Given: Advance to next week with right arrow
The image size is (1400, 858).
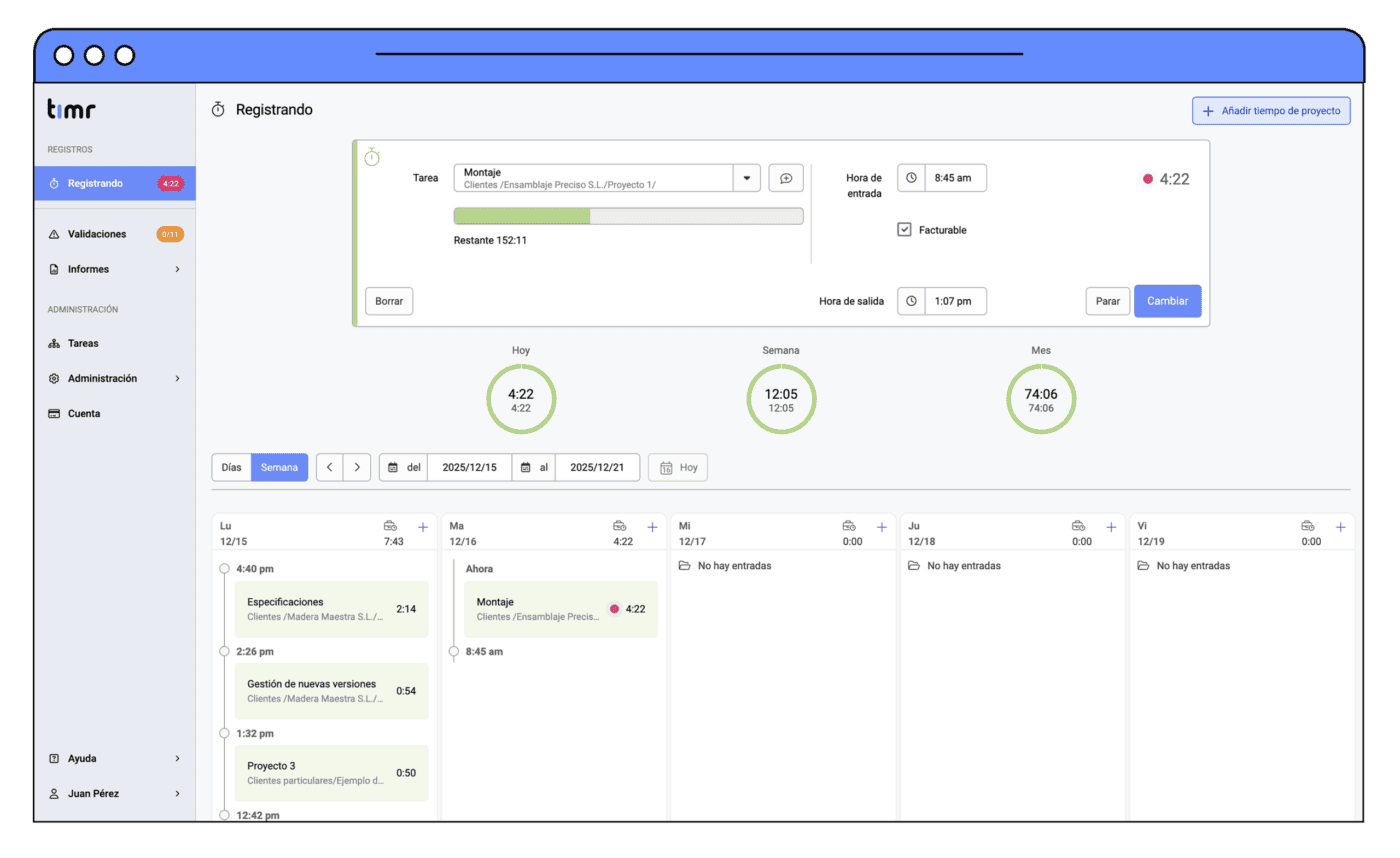Looking at the screenshot, I should [x=357, y=467].
